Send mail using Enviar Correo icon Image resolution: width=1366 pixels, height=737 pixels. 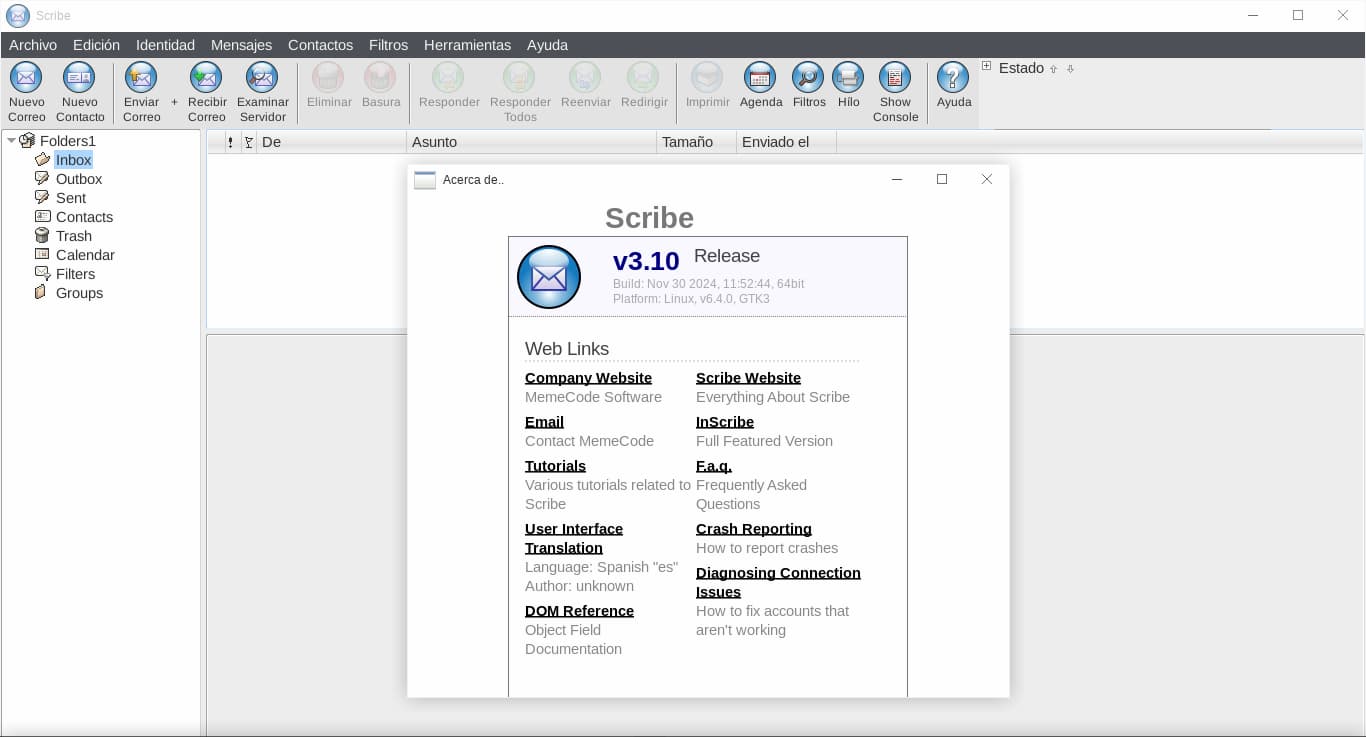pos(141,77)
